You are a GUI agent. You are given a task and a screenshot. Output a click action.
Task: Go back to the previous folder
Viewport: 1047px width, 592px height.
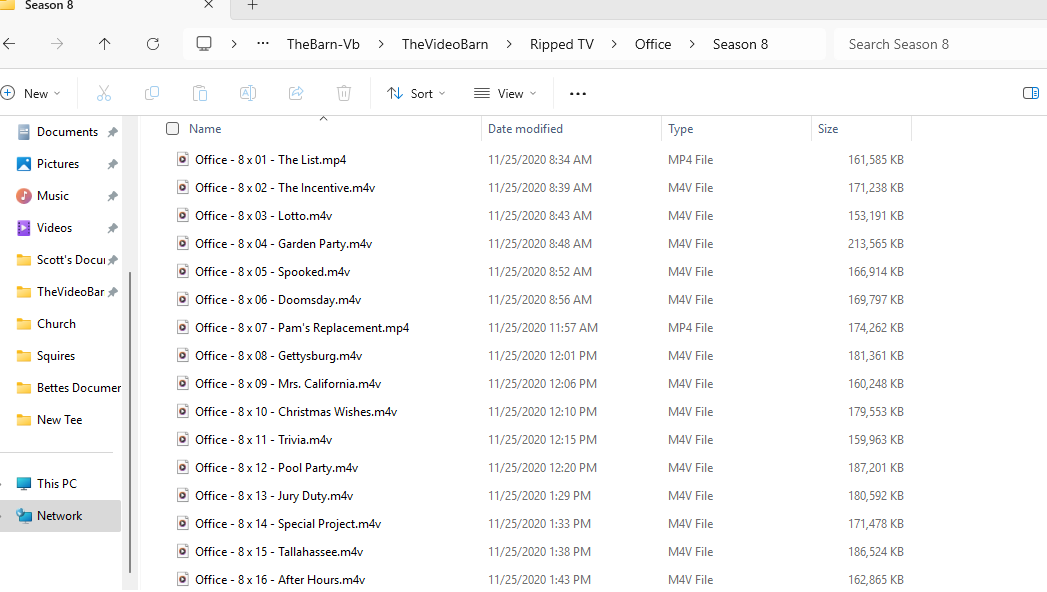[9, 44]
